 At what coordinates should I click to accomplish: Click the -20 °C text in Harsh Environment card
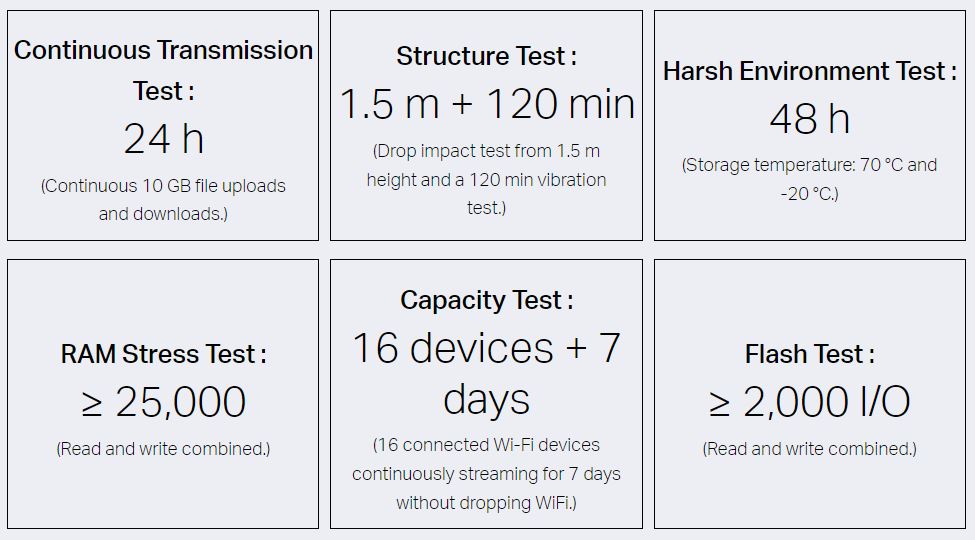pyautogui.click(x=810, y=193)
